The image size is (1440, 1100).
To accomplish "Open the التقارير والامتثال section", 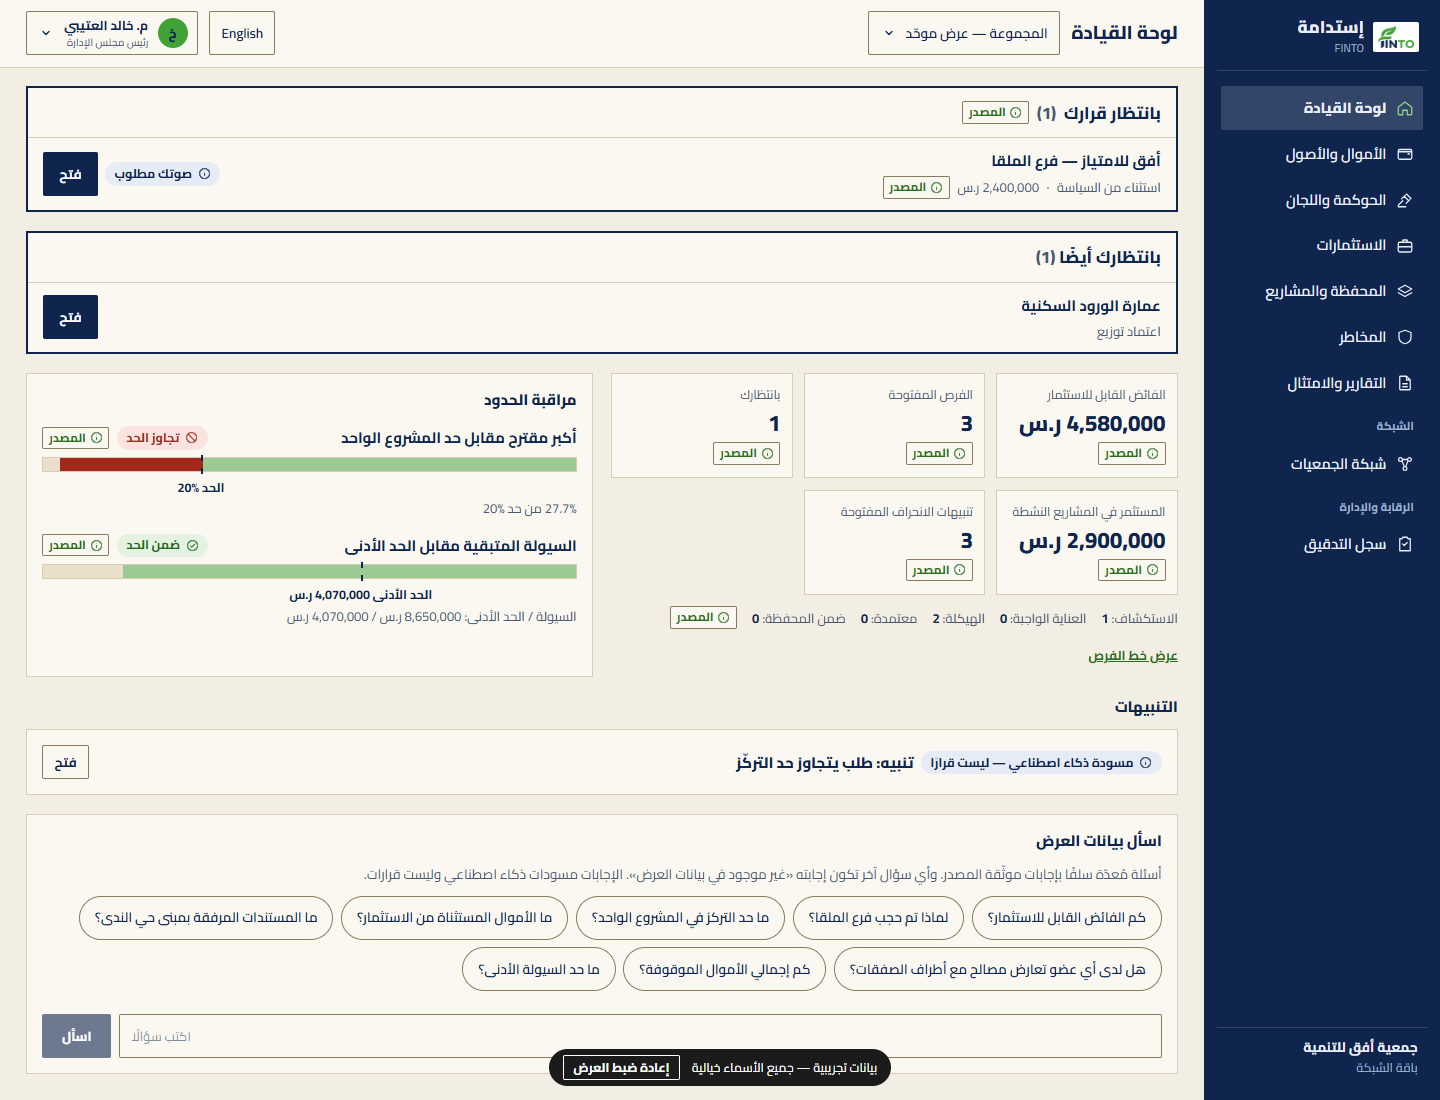I will click(x=1322, y=383).
